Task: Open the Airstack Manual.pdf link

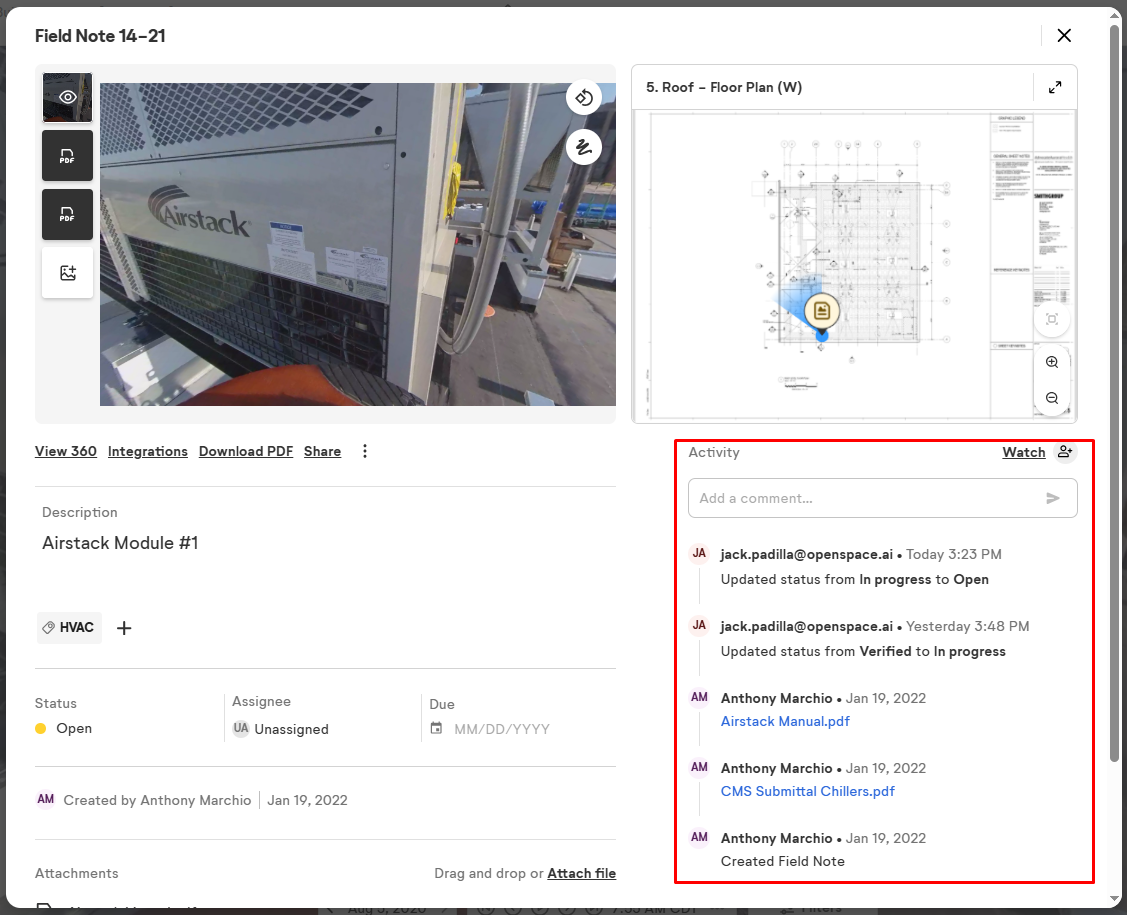Action: coord(785,721)
